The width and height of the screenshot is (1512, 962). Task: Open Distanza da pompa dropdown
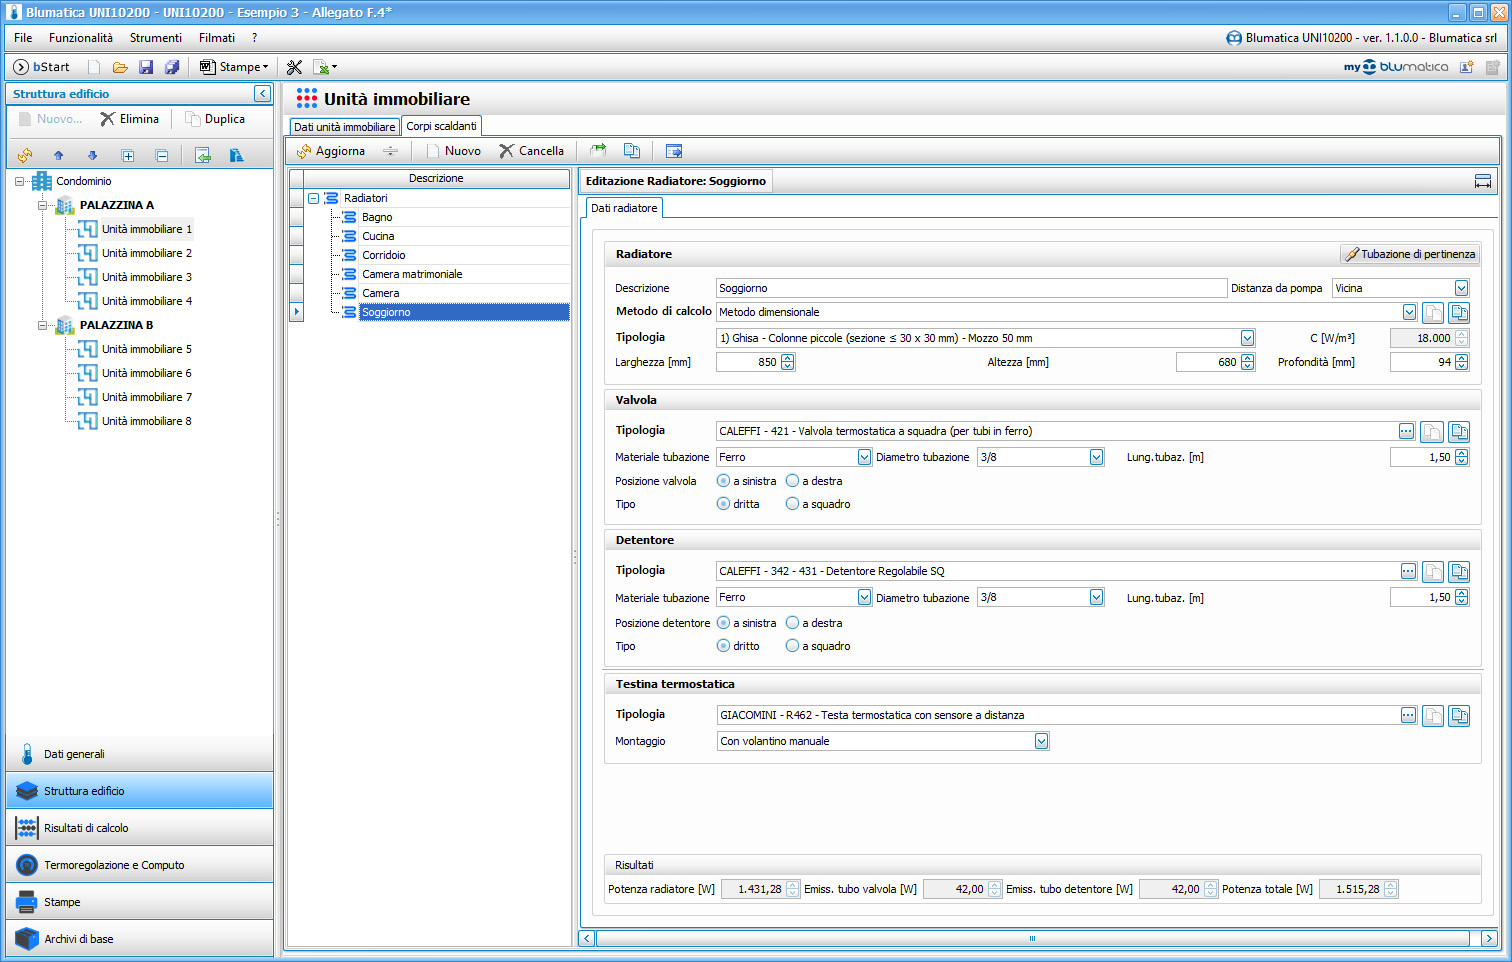(x=1461, y=288)
